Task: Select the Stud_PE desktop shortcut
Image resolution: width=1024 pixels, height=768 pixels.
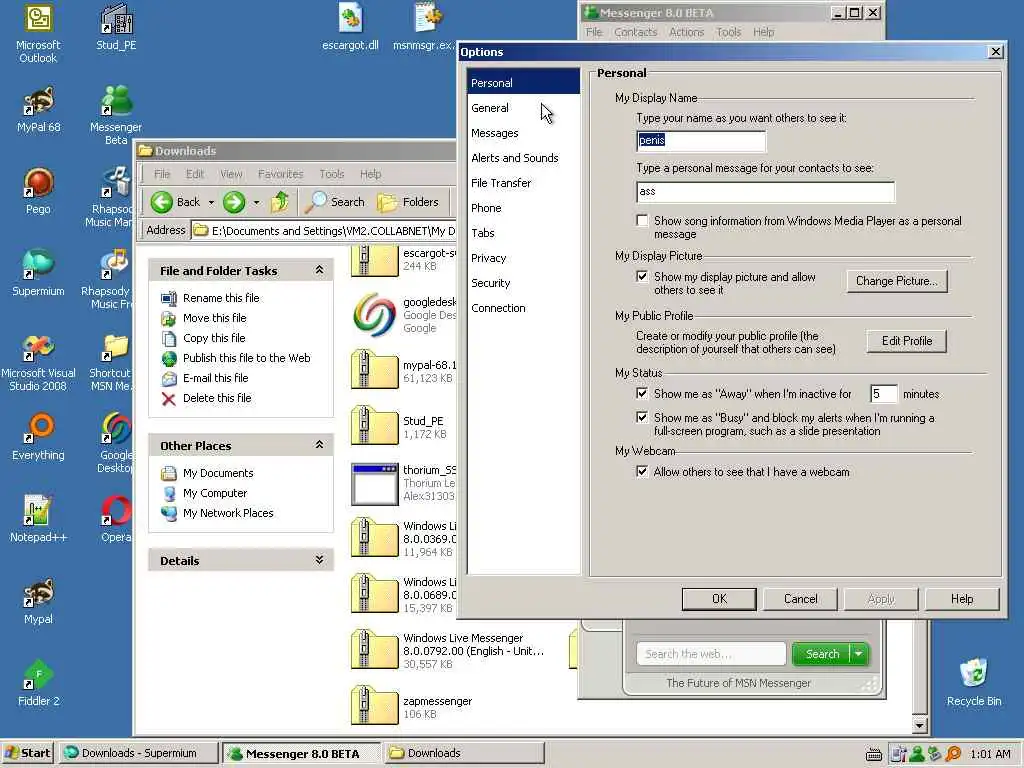Action: 116,27
